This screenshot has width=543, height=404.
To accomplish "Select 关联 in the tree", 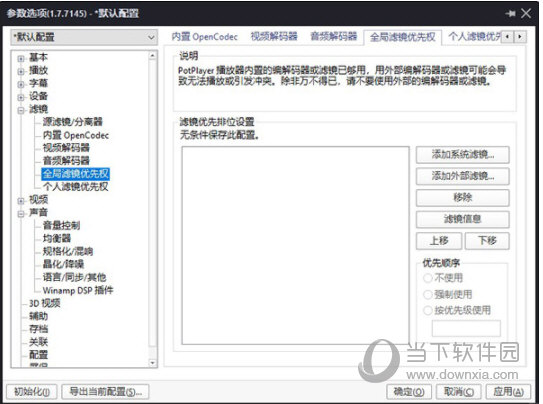I will 38,342.
